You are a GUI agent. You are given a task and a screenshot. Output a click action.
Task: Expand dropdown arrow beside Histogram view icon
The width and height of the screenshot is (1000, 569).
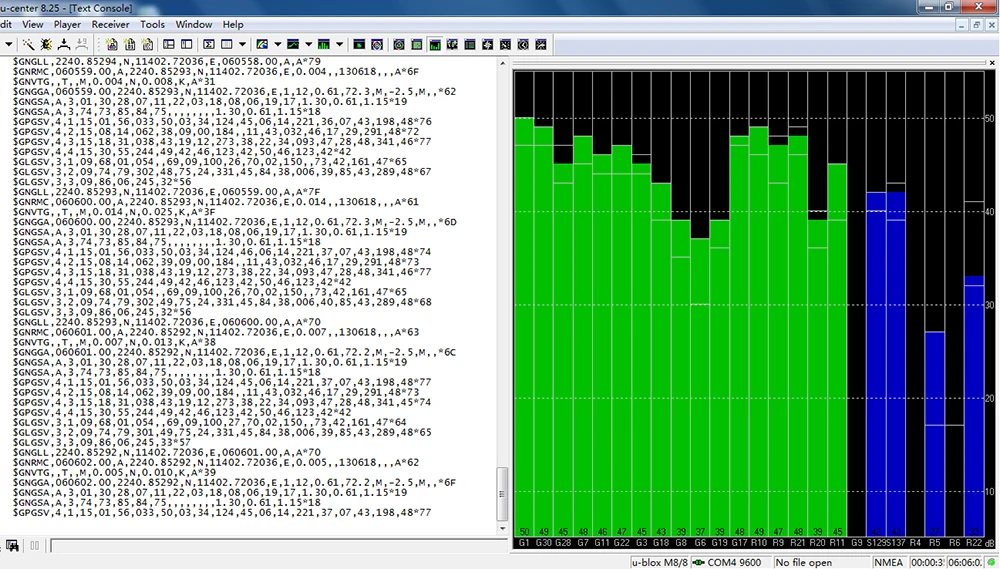point(339,45)
